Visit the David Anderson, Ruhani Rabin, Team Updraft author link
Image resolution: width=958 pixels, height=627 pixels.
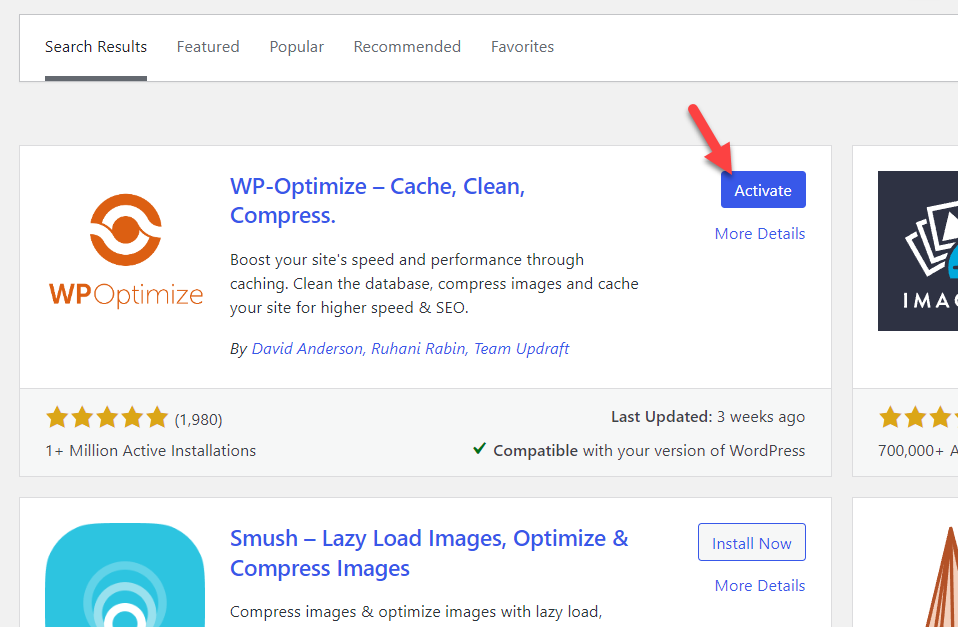pyautogui.click(x=410, y=348)
